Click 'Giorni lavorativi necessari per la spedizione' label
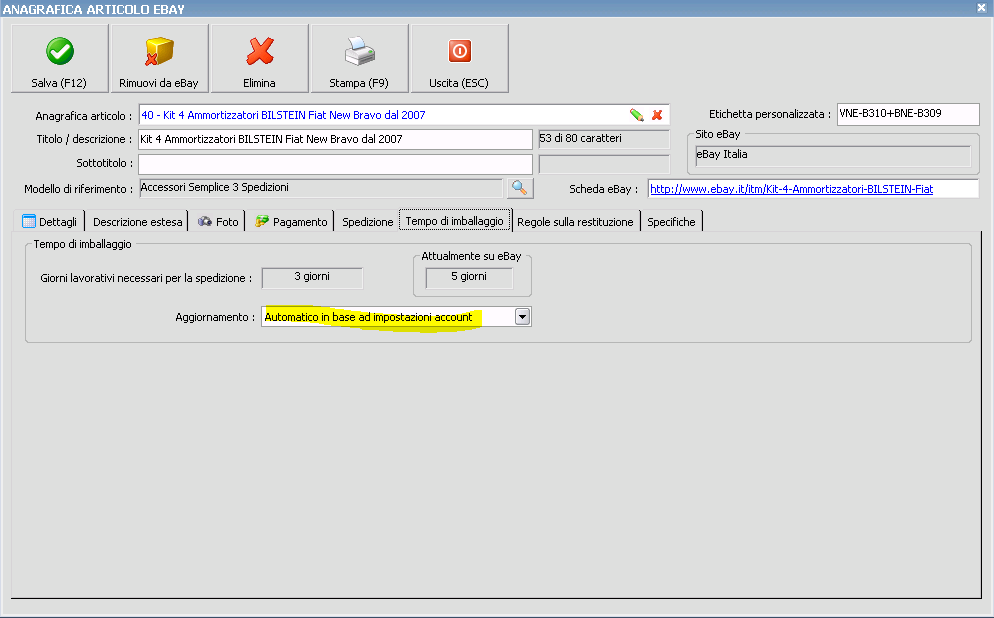This screenshot has height=618, width=994. [x=146, y=278]
